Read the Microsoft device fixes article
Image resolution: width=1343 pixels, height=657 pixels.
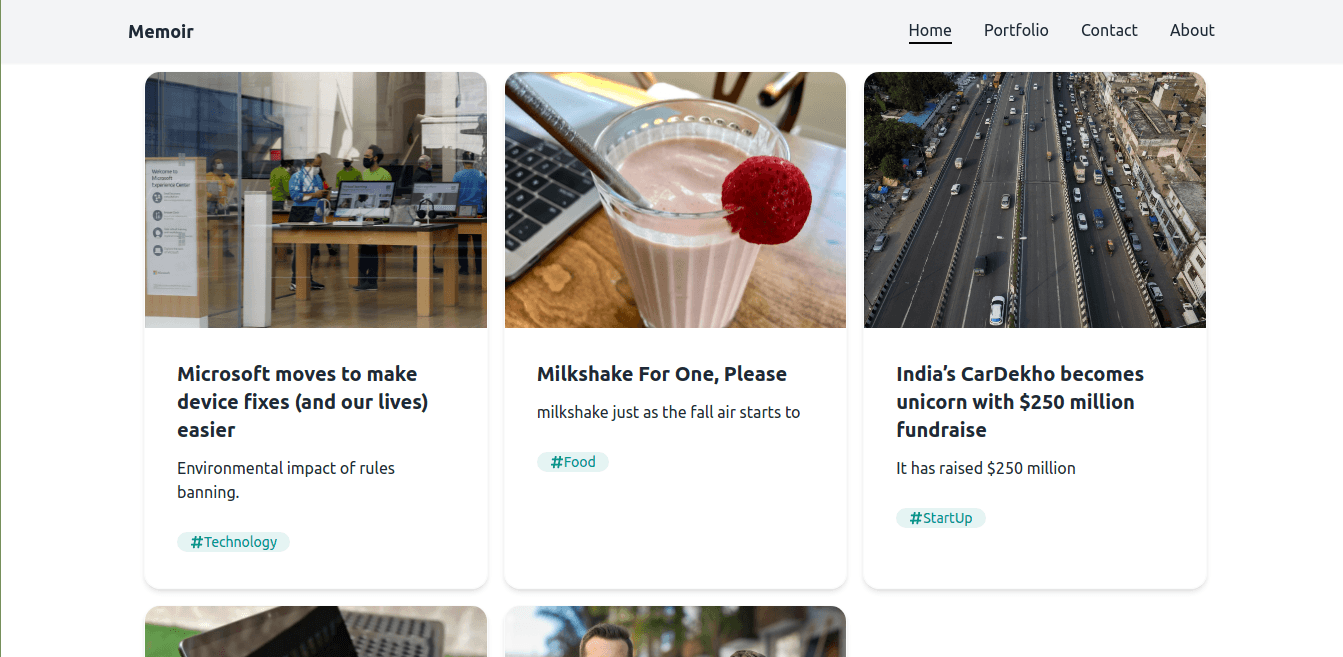(303, 402)
